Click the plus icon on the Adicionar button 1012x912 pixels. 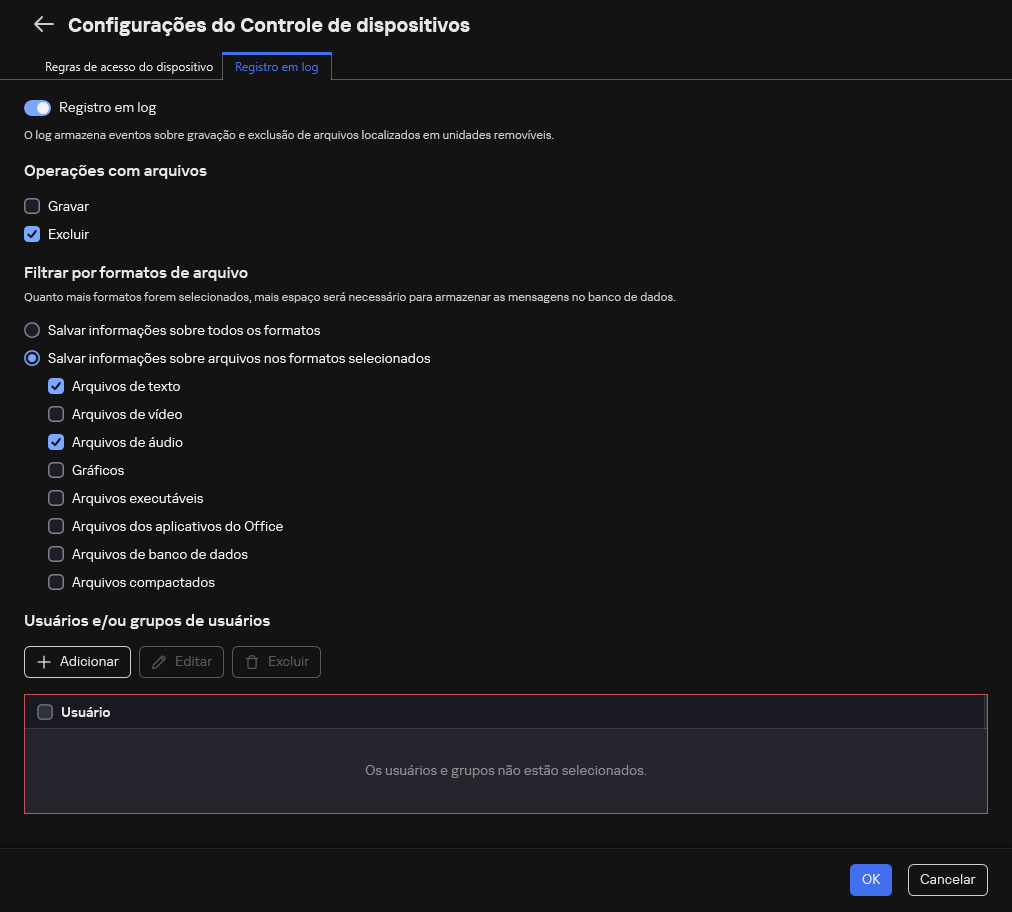tap(45, 661)
